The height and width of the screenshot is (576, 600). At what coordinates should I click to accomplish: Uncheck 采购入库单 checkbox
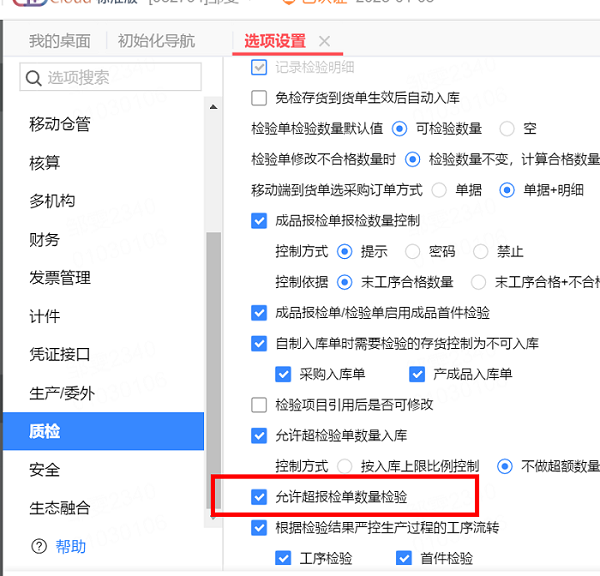pos(283,374)
